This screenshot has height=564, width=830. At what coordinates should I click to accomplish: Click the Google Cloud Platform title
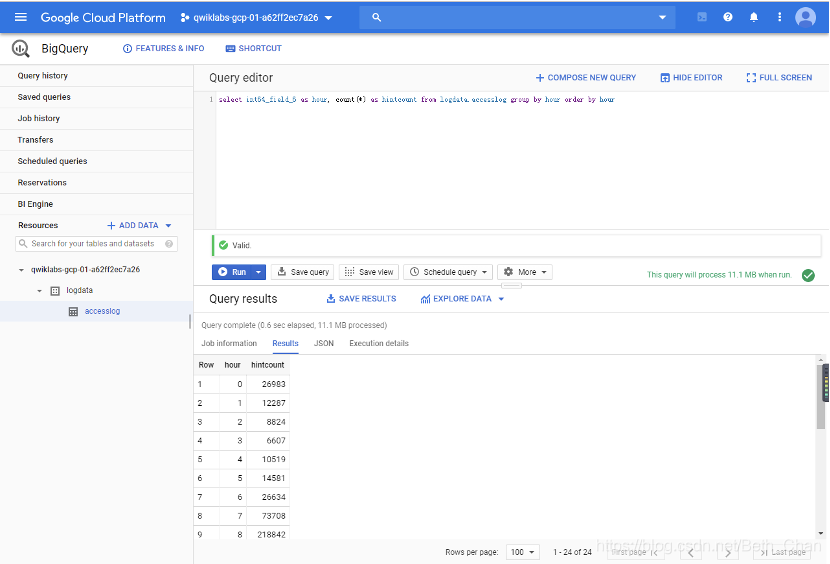pos(103,17)
